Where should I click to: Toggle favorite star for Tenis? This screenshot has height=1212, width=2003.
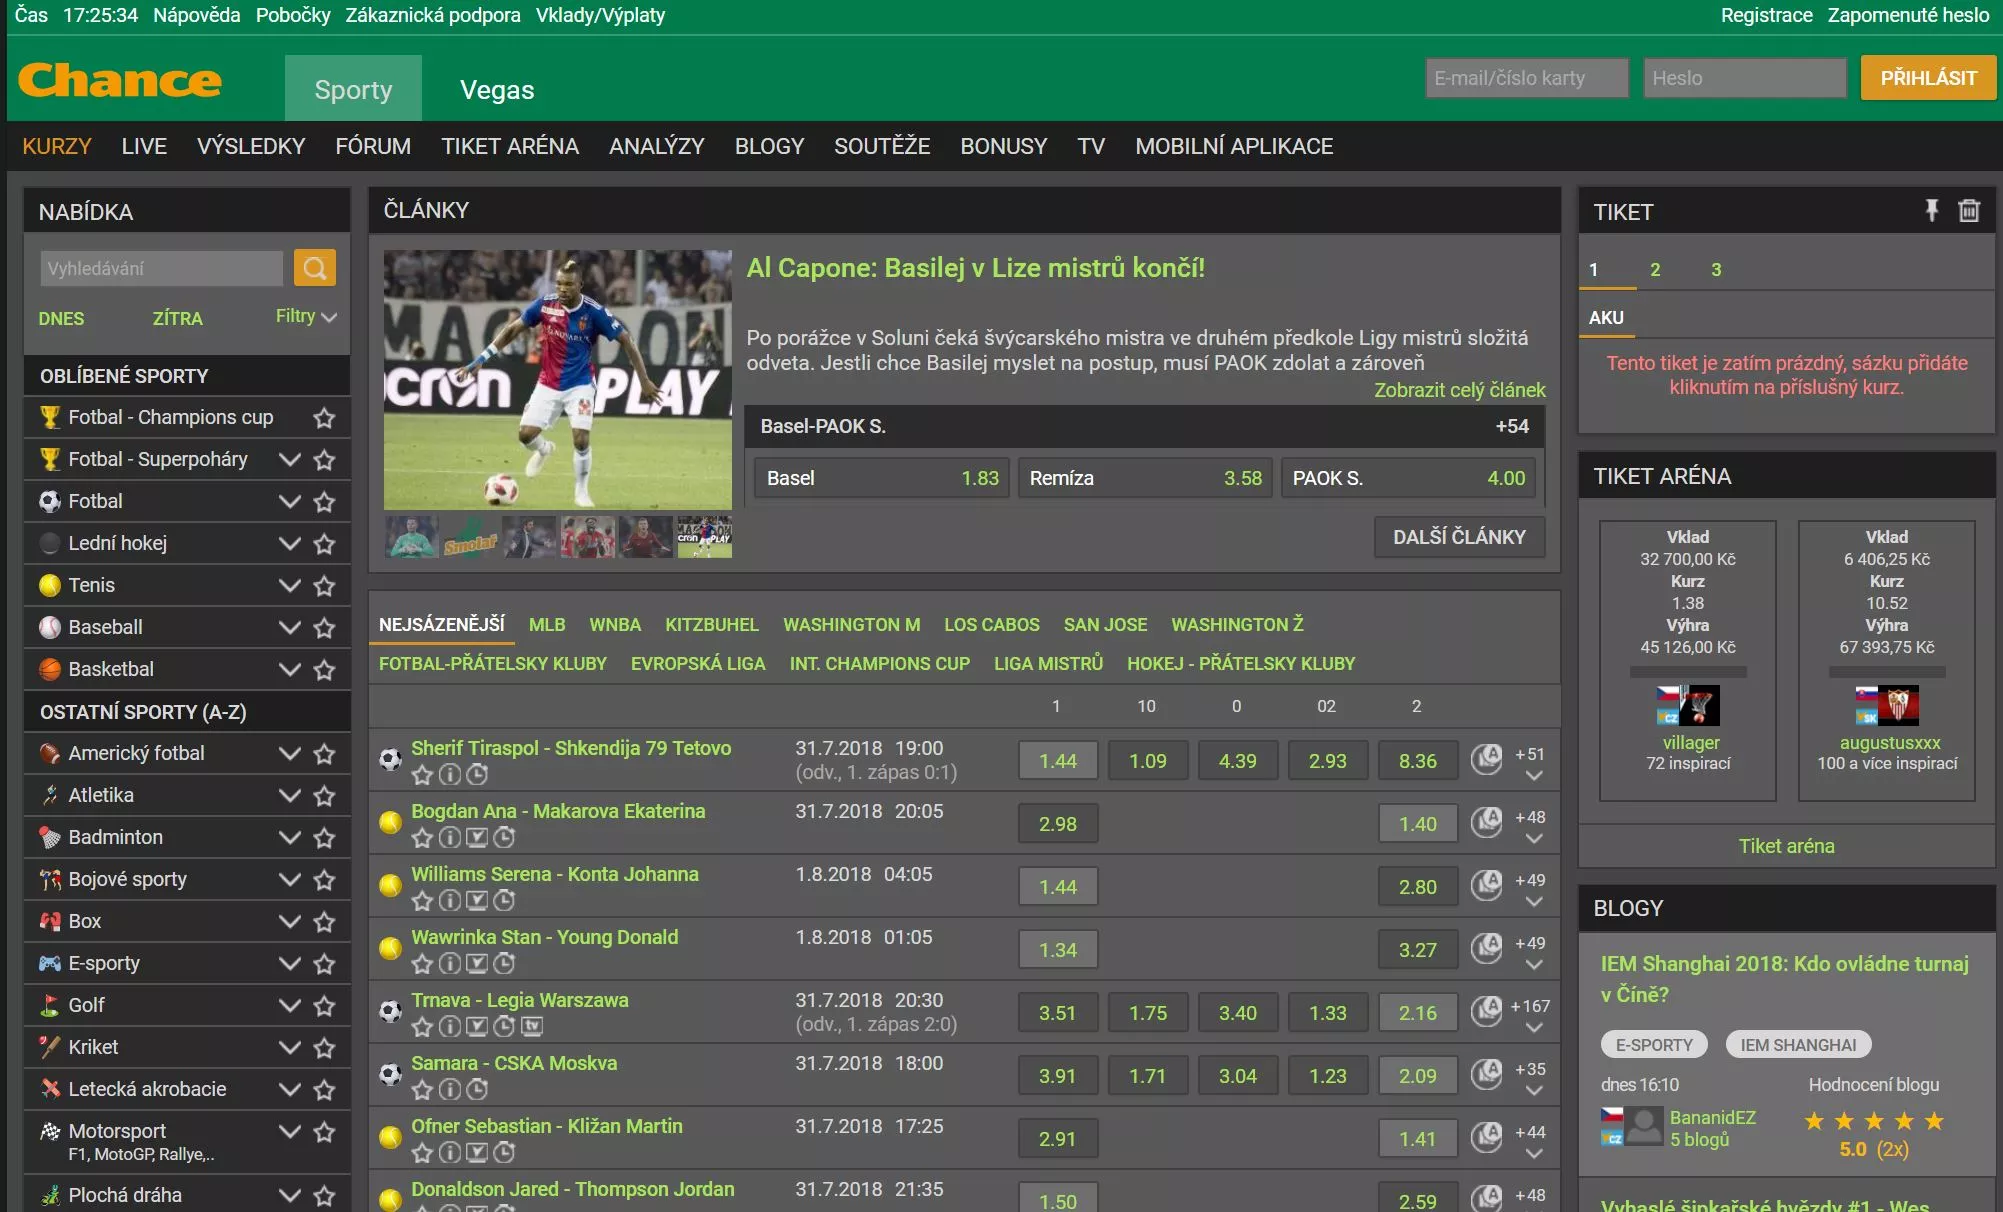(x=324, y=586)
